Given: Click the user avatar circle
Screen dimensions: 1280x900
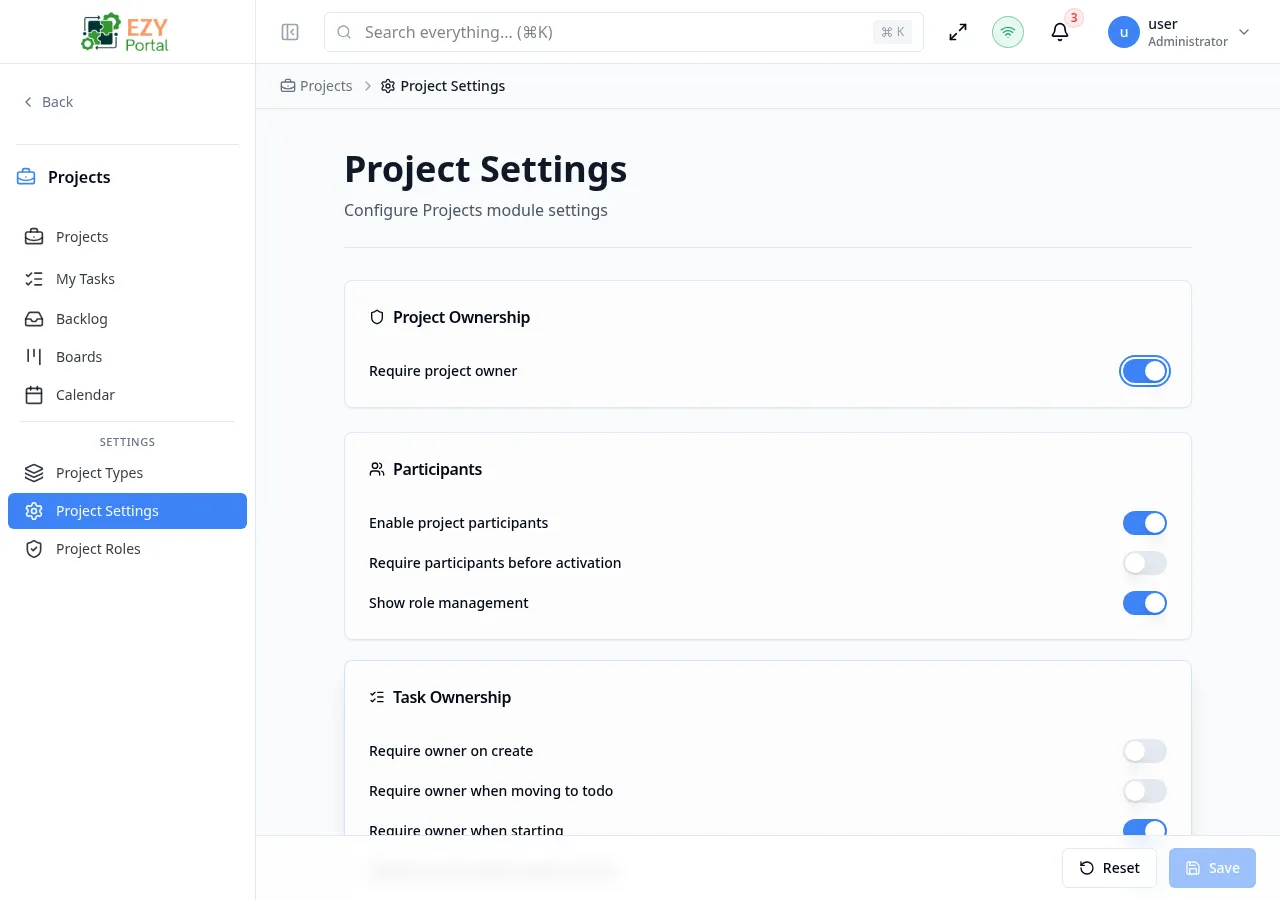Looking at the screenshot, I should coord(1124,32).
